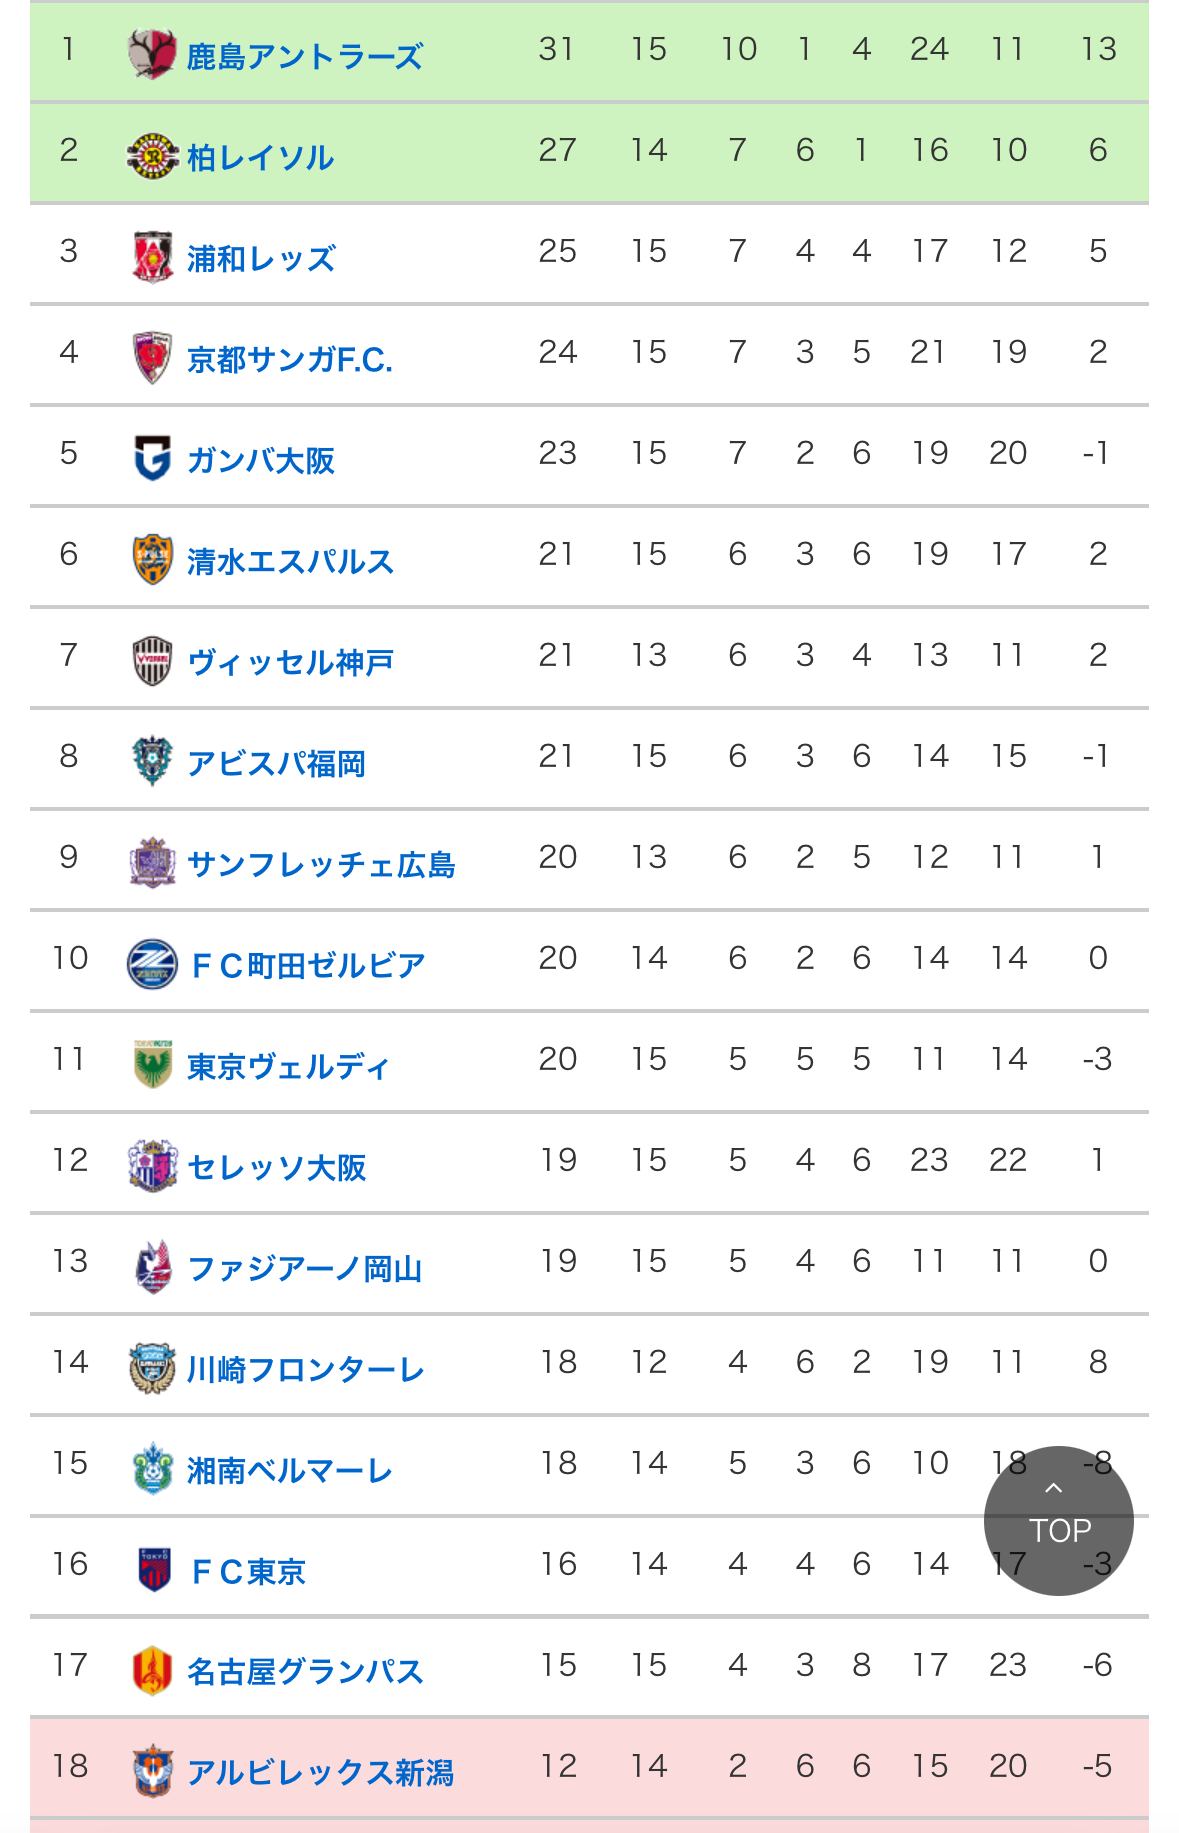This screenshot has height=1833, width=1179.
Task: Click the Cerezo Osaka team crest icon
Action: (x=152, y=1165)
